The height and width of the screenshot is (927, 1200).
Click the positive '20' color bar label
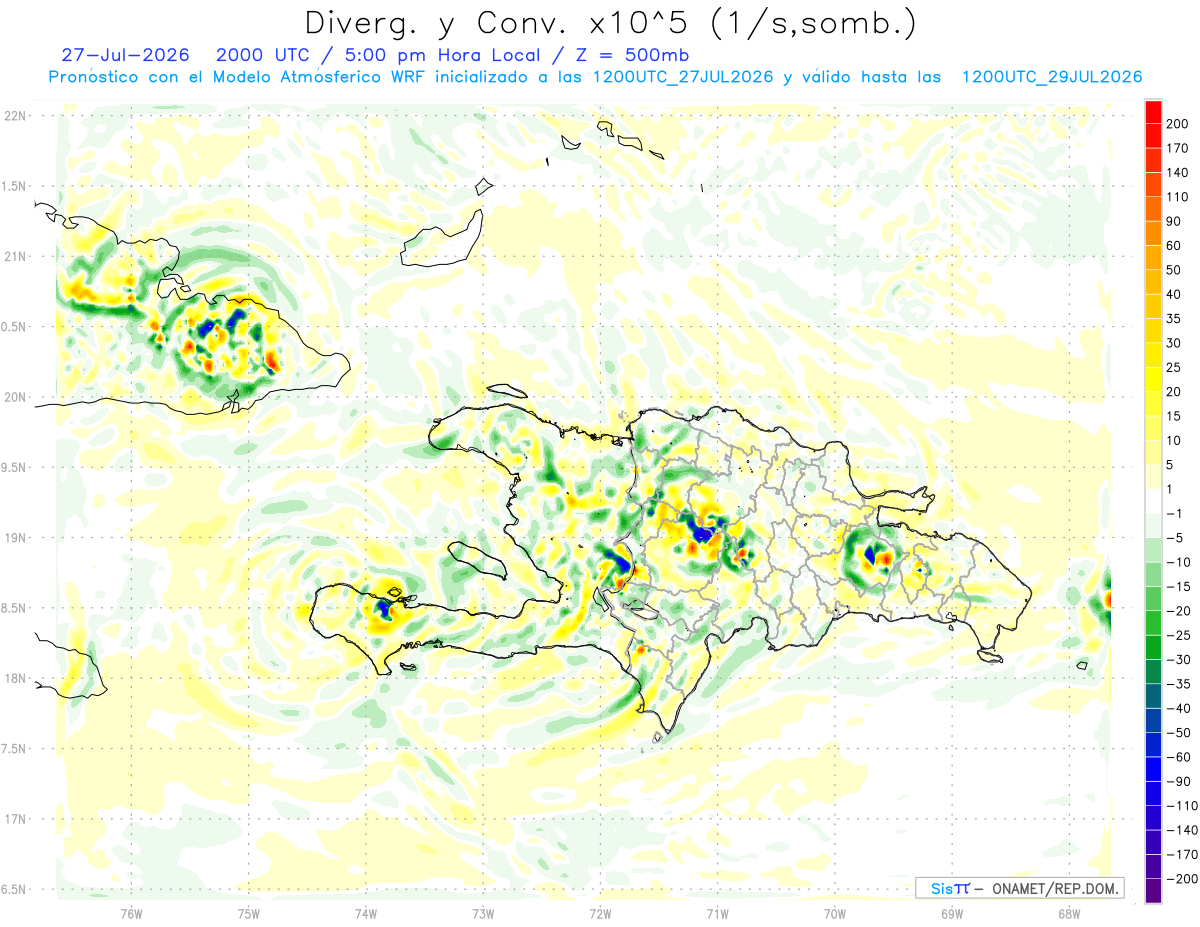pos(1174,391)
